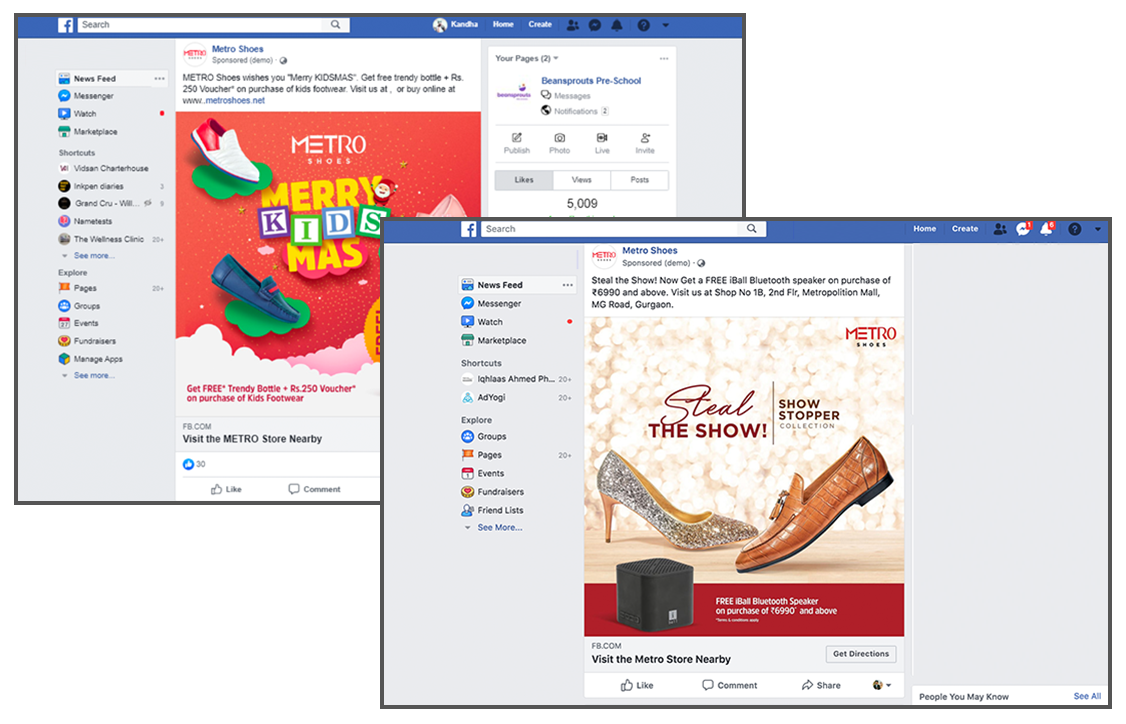Image resolution: width=1126 pixels, height=724 pixels.
Task: Comment on the Steal the Show ad post
Action: coord(730,685)
